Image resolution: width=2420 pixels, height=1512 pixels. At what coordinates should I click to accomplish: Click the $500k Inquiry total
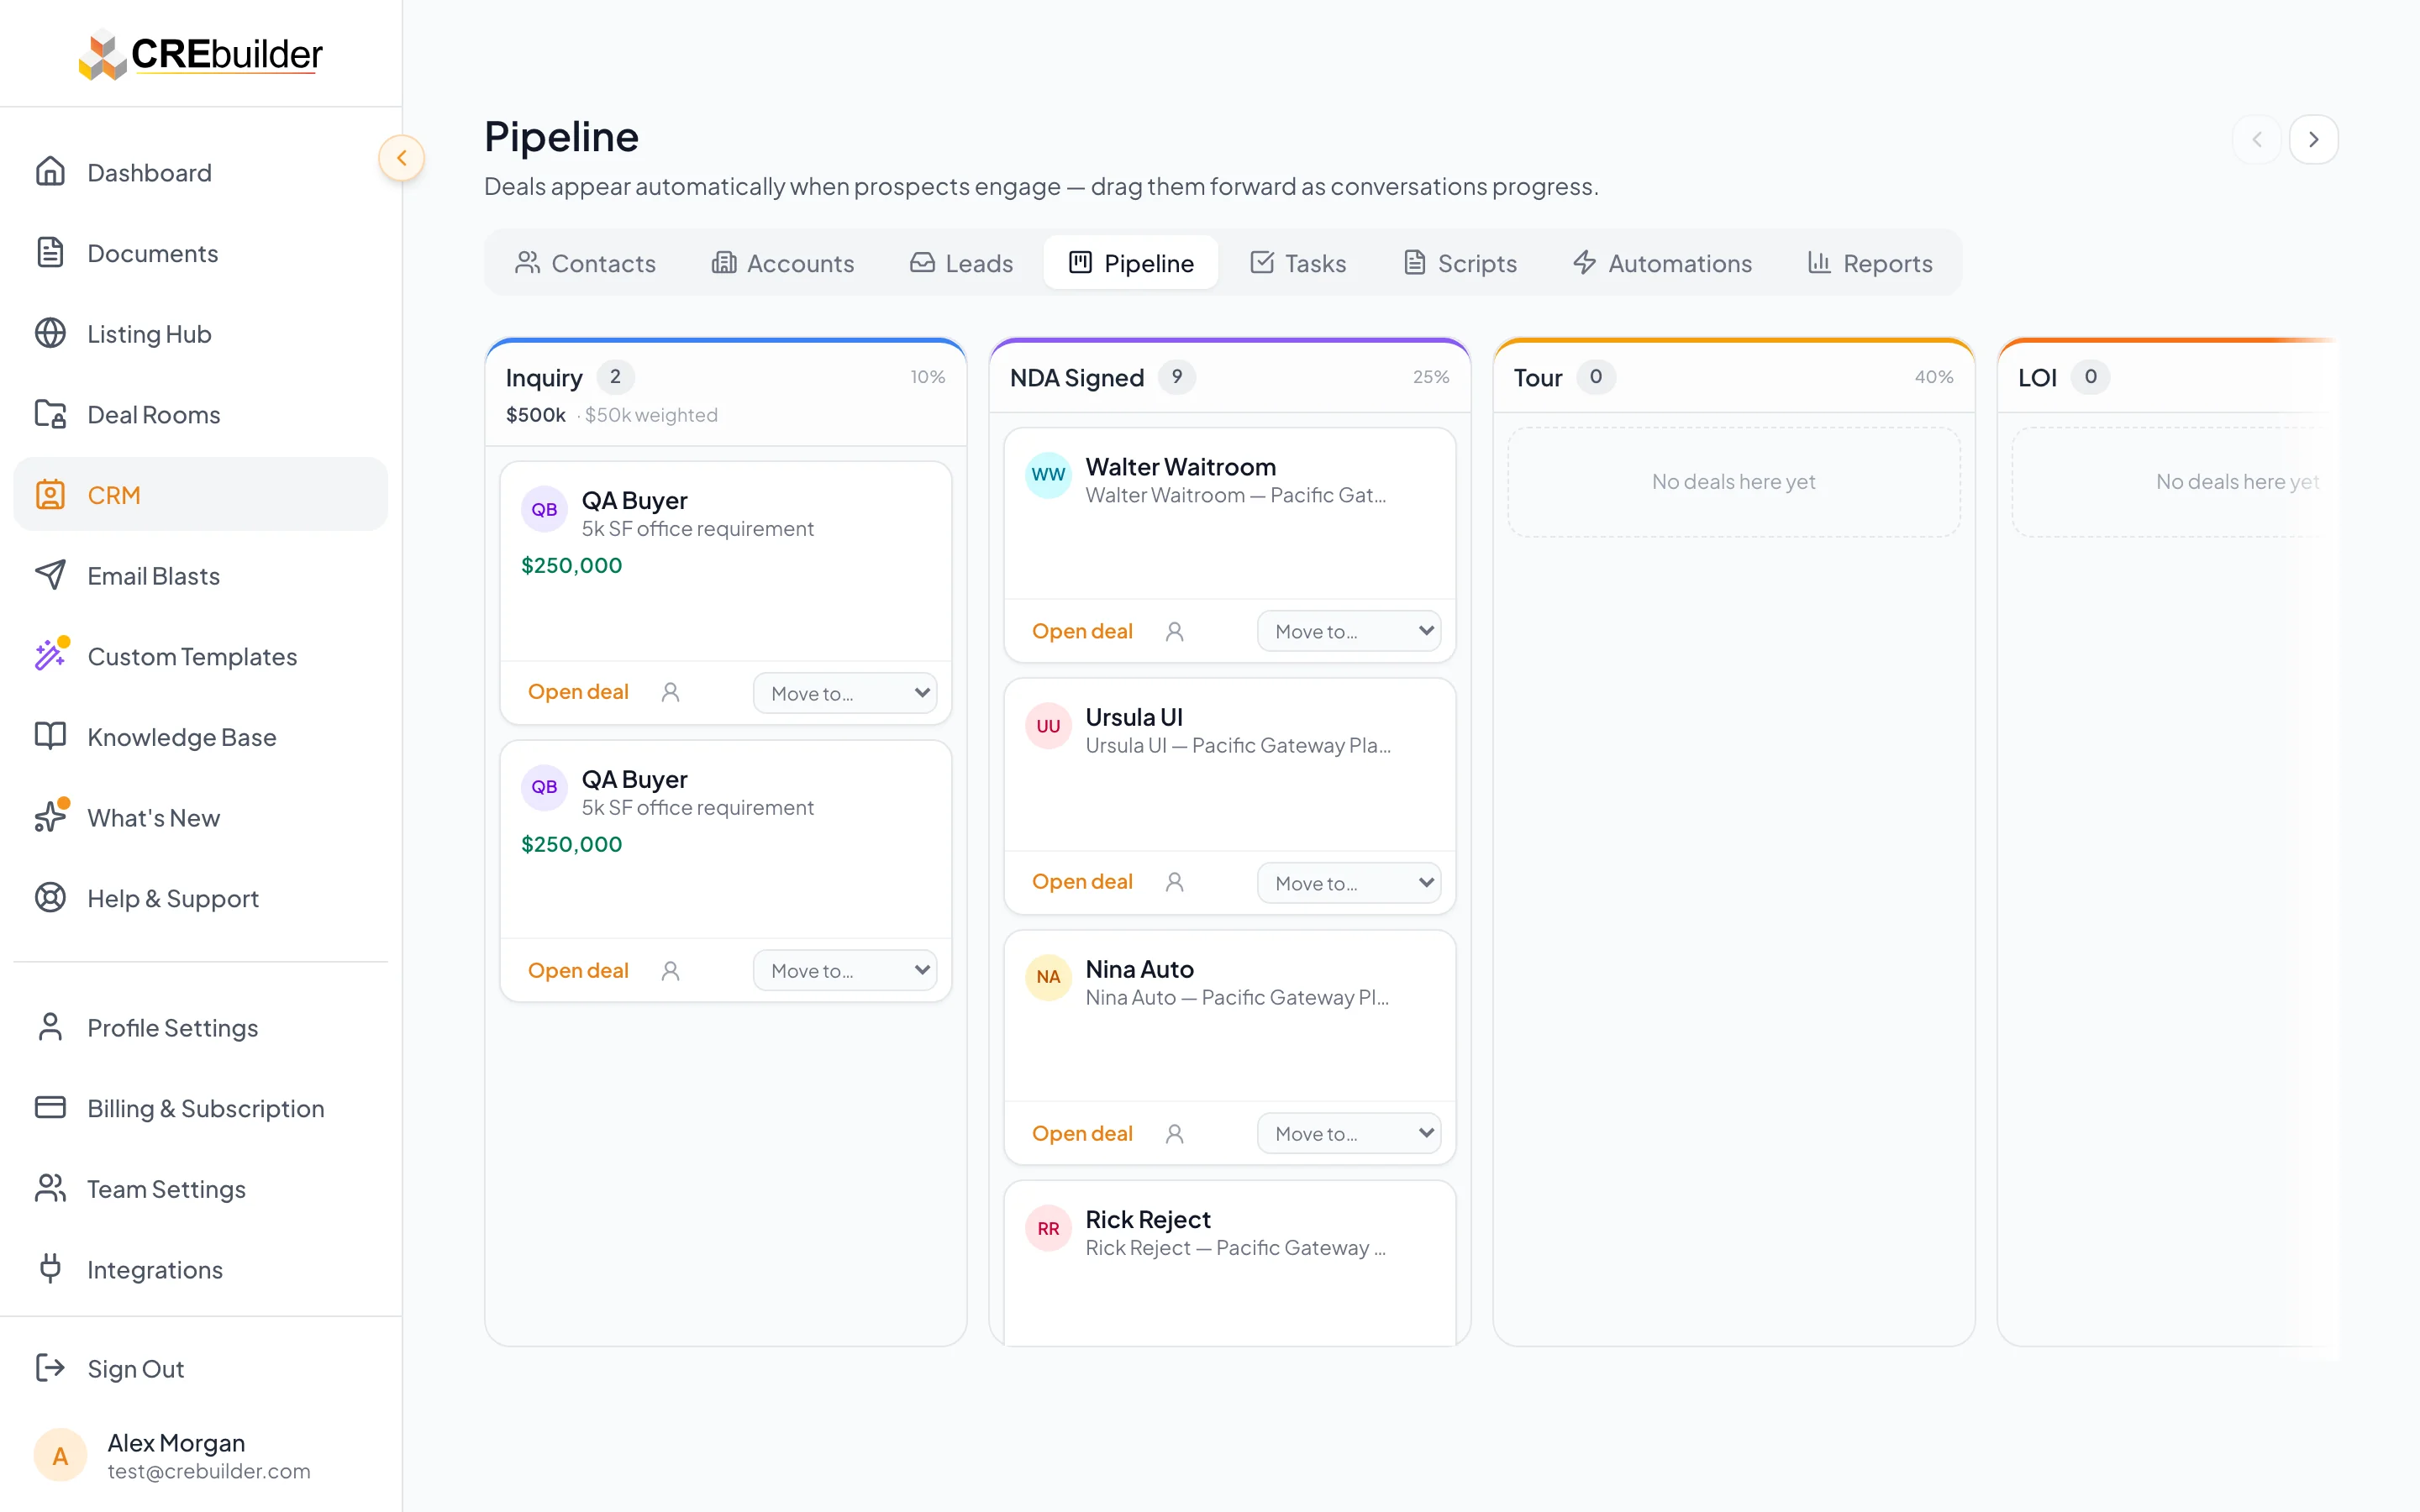[536, 414]
